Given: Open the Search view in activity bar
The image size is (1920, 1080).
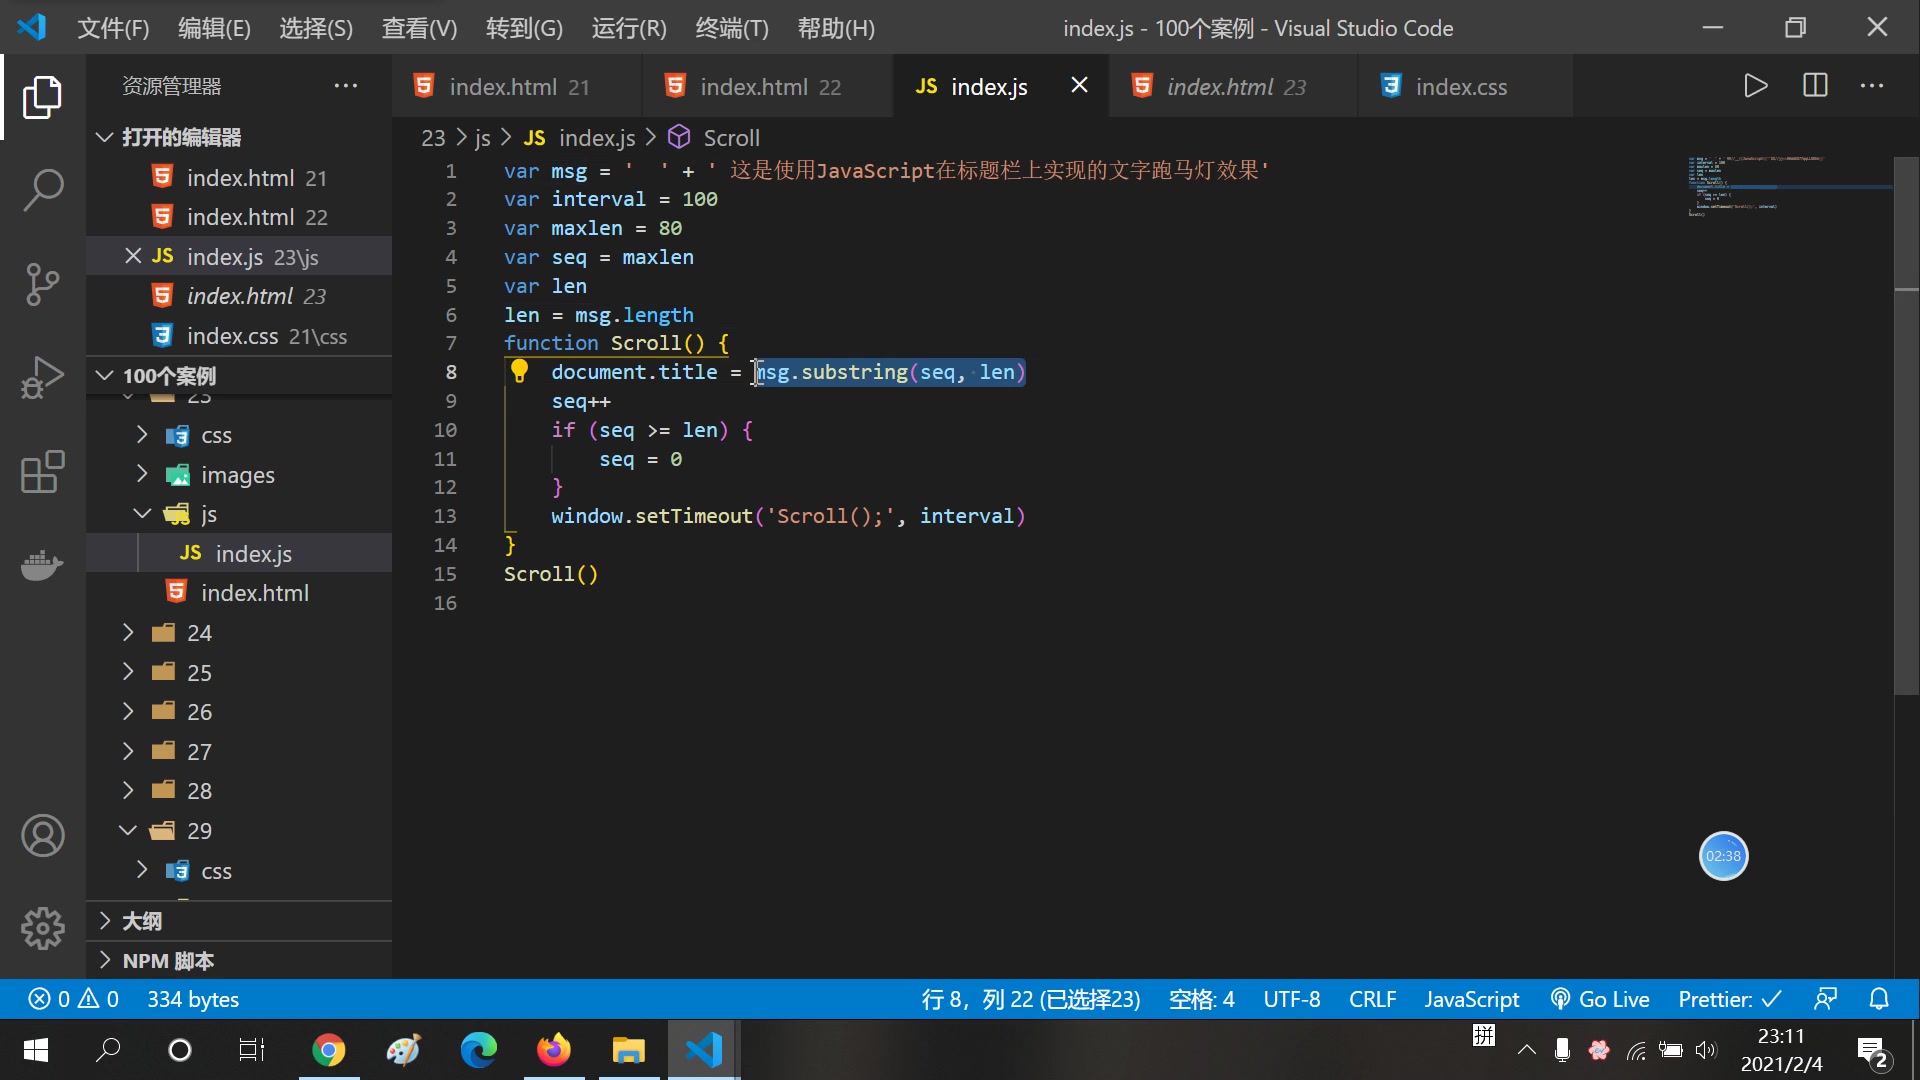Looking at the screenshot, I should click(x=43, y=190).
